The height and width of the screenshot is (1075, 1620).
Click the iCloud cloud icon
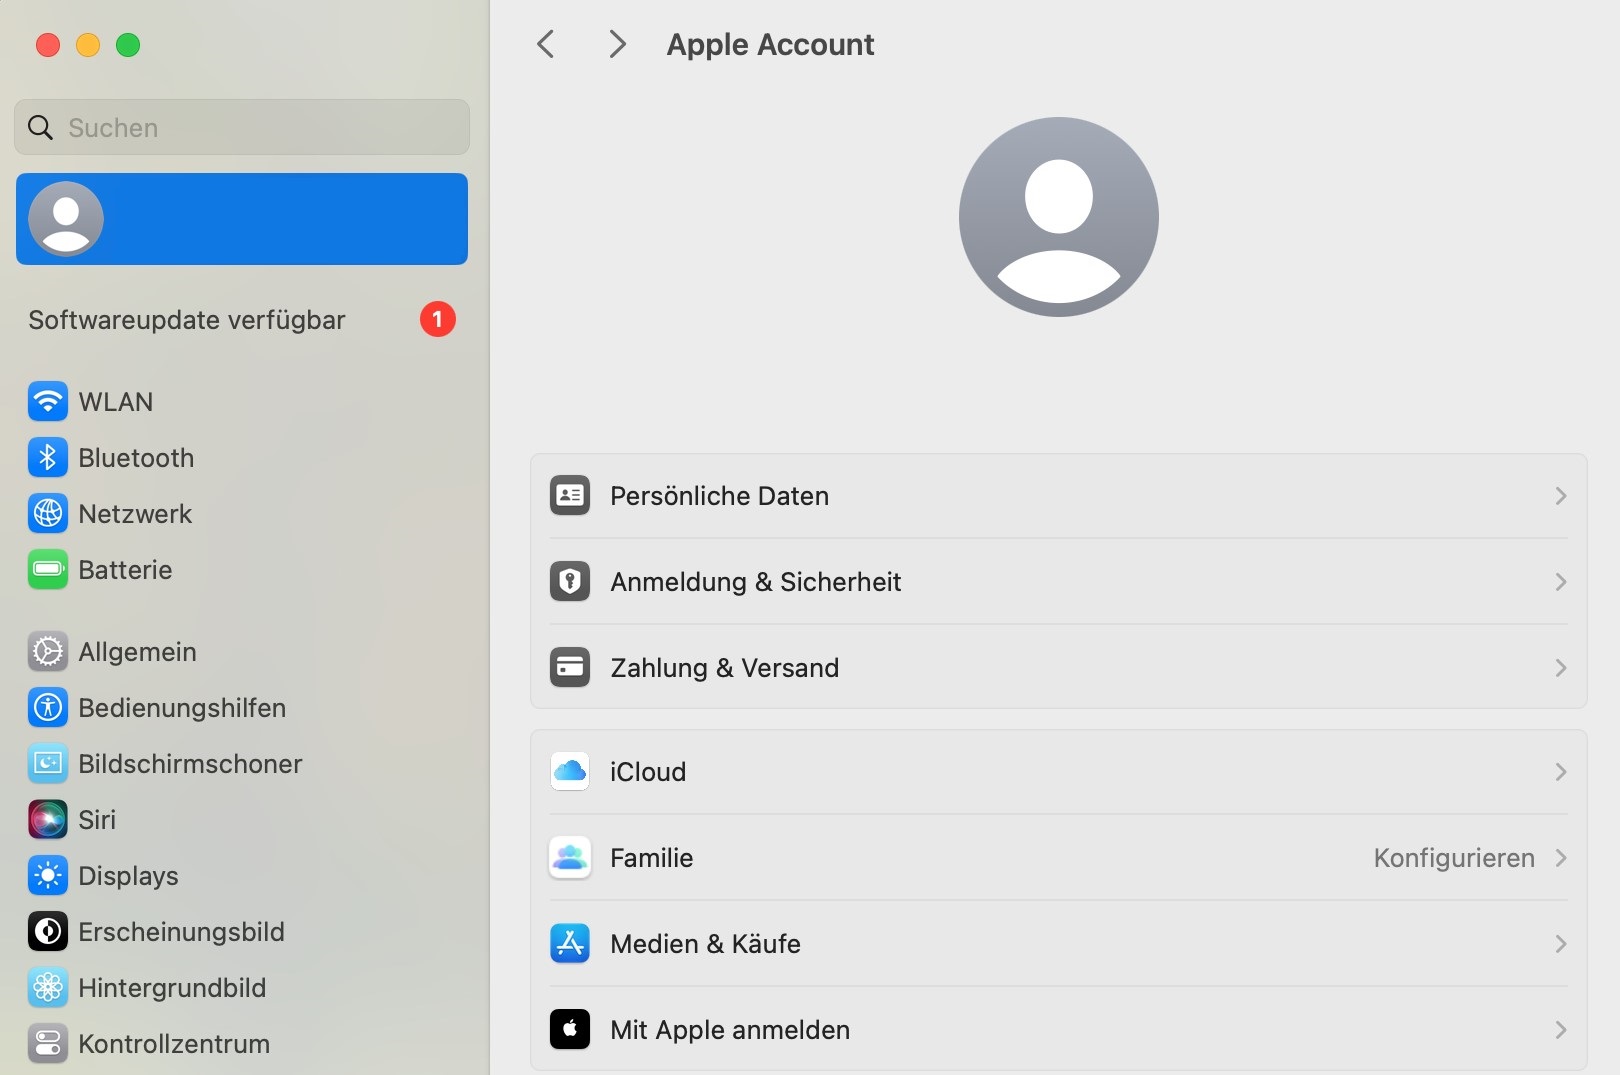coord(570,772)
